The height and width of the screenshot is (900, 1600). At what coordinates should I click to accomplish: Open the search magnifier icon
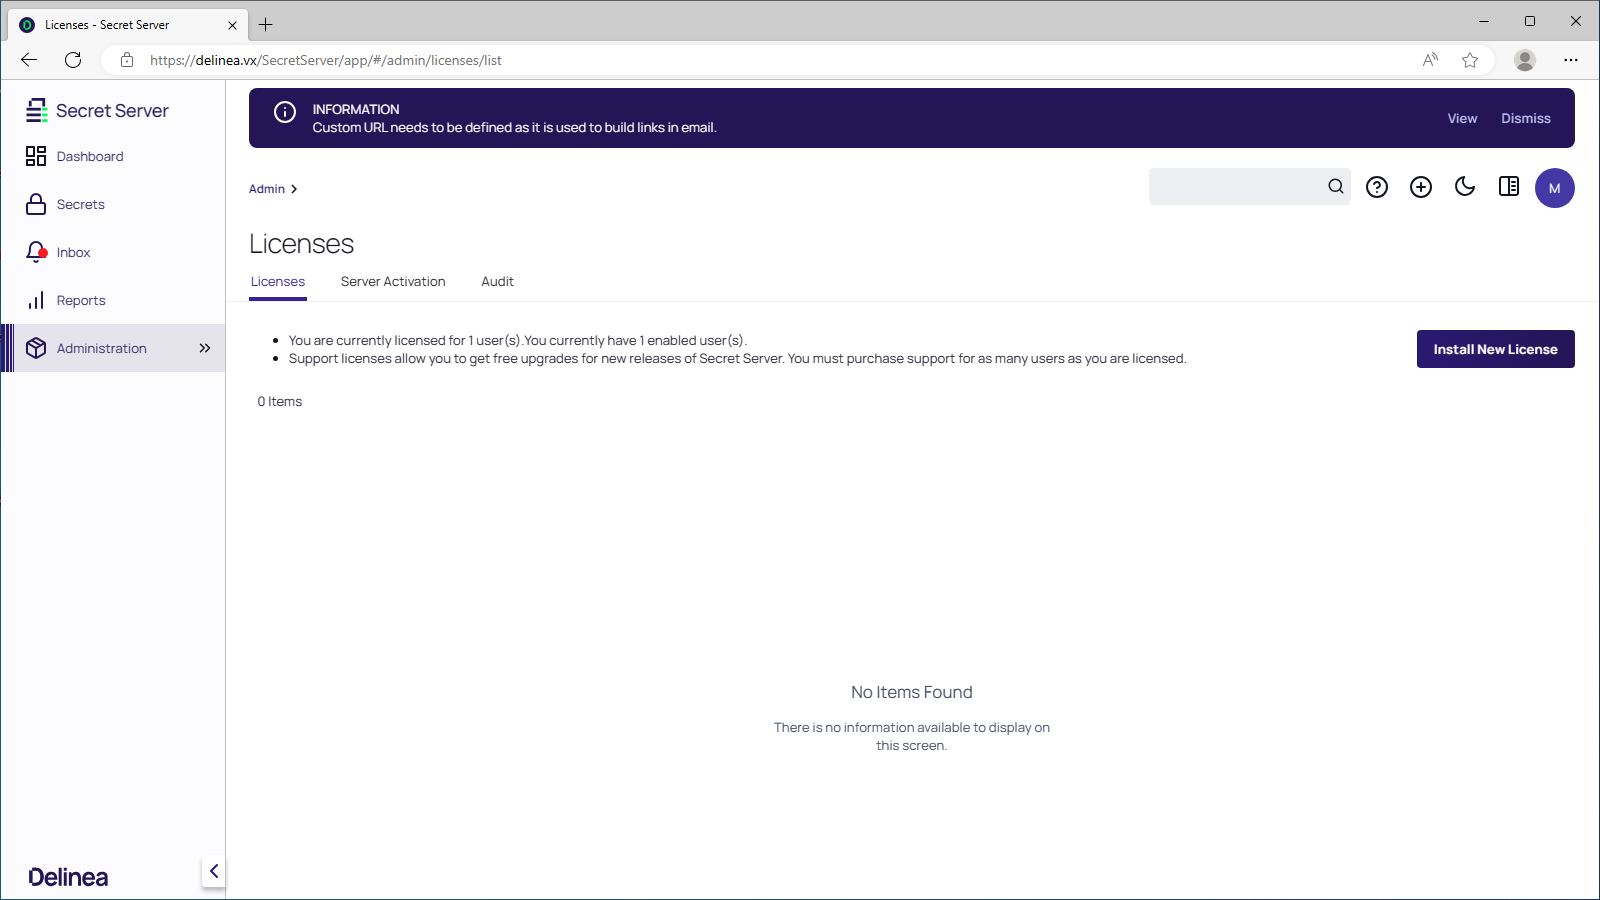1335,186
